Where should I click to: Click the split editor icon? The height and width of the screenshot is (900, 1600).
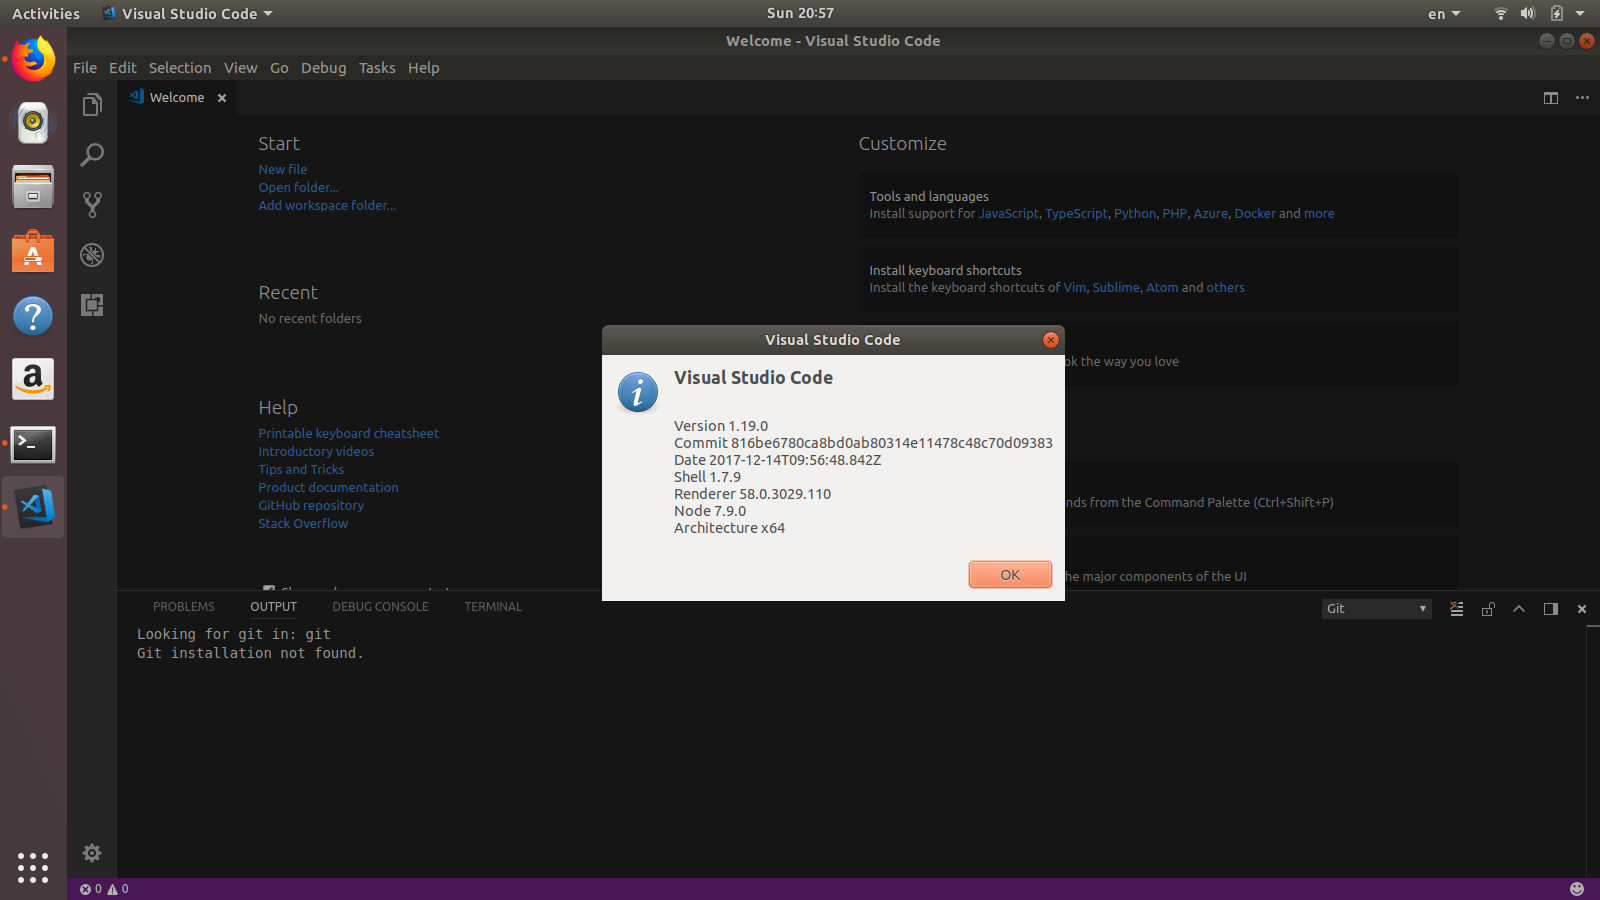pyautogui.click(x=1551, y=98)
